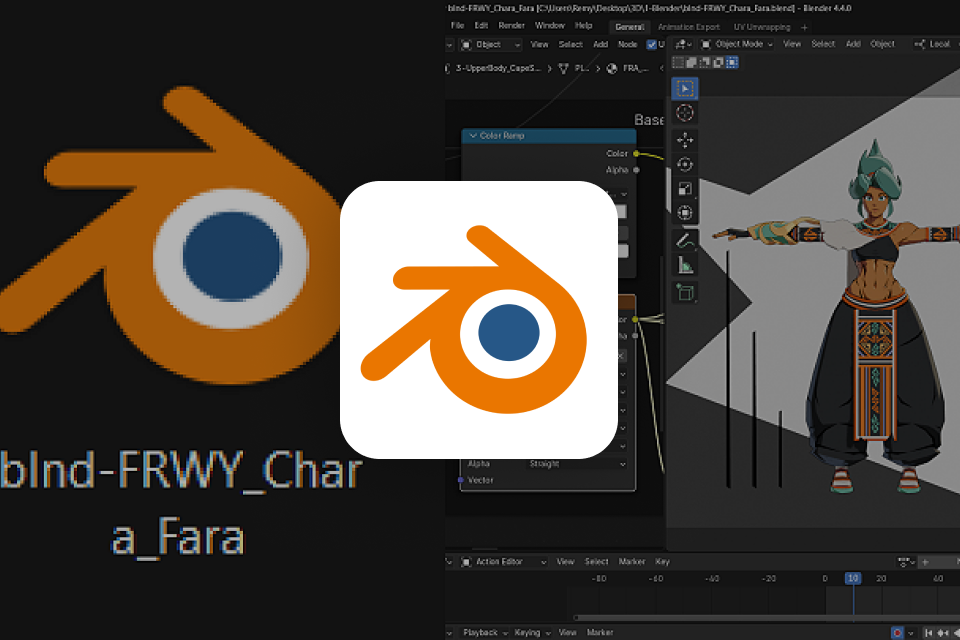The width and height of the screenshot is (960, 640).
Task: Toggle the auto keying record button
Action: (x=898, y=633)
